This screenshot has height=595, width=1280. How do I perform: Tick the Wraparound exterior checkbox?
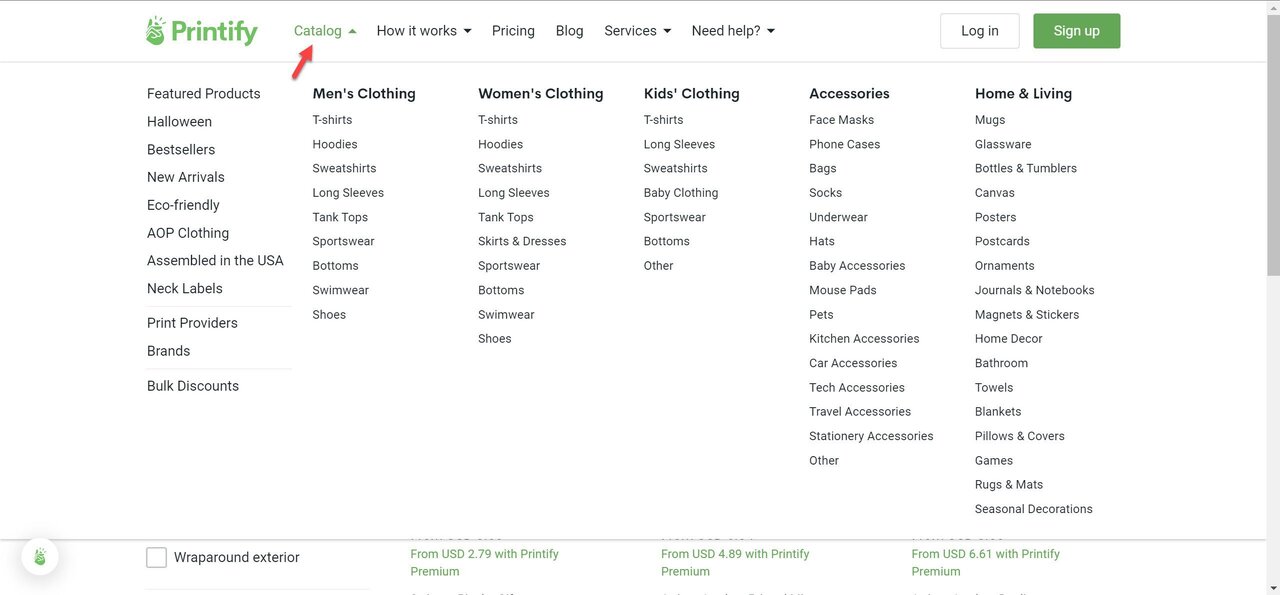click(x=157, y=558)
